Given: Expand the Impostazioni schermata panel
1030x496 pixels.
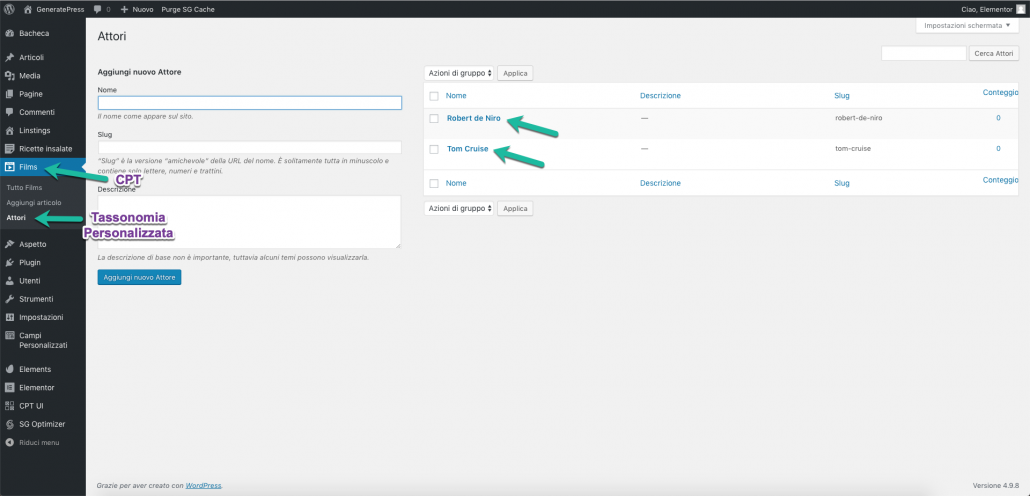Looking at the screenshot, I should tap(966, 25).
